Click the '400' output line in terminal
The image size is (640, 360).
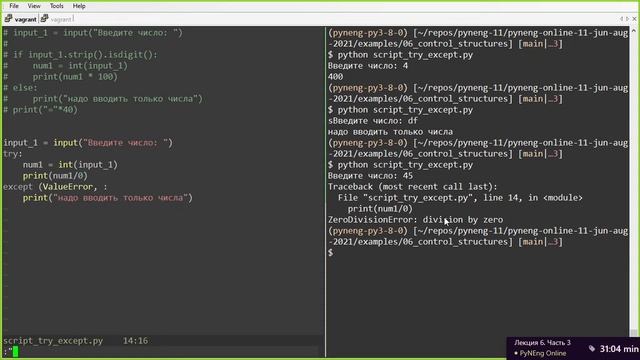click(336, 76)
